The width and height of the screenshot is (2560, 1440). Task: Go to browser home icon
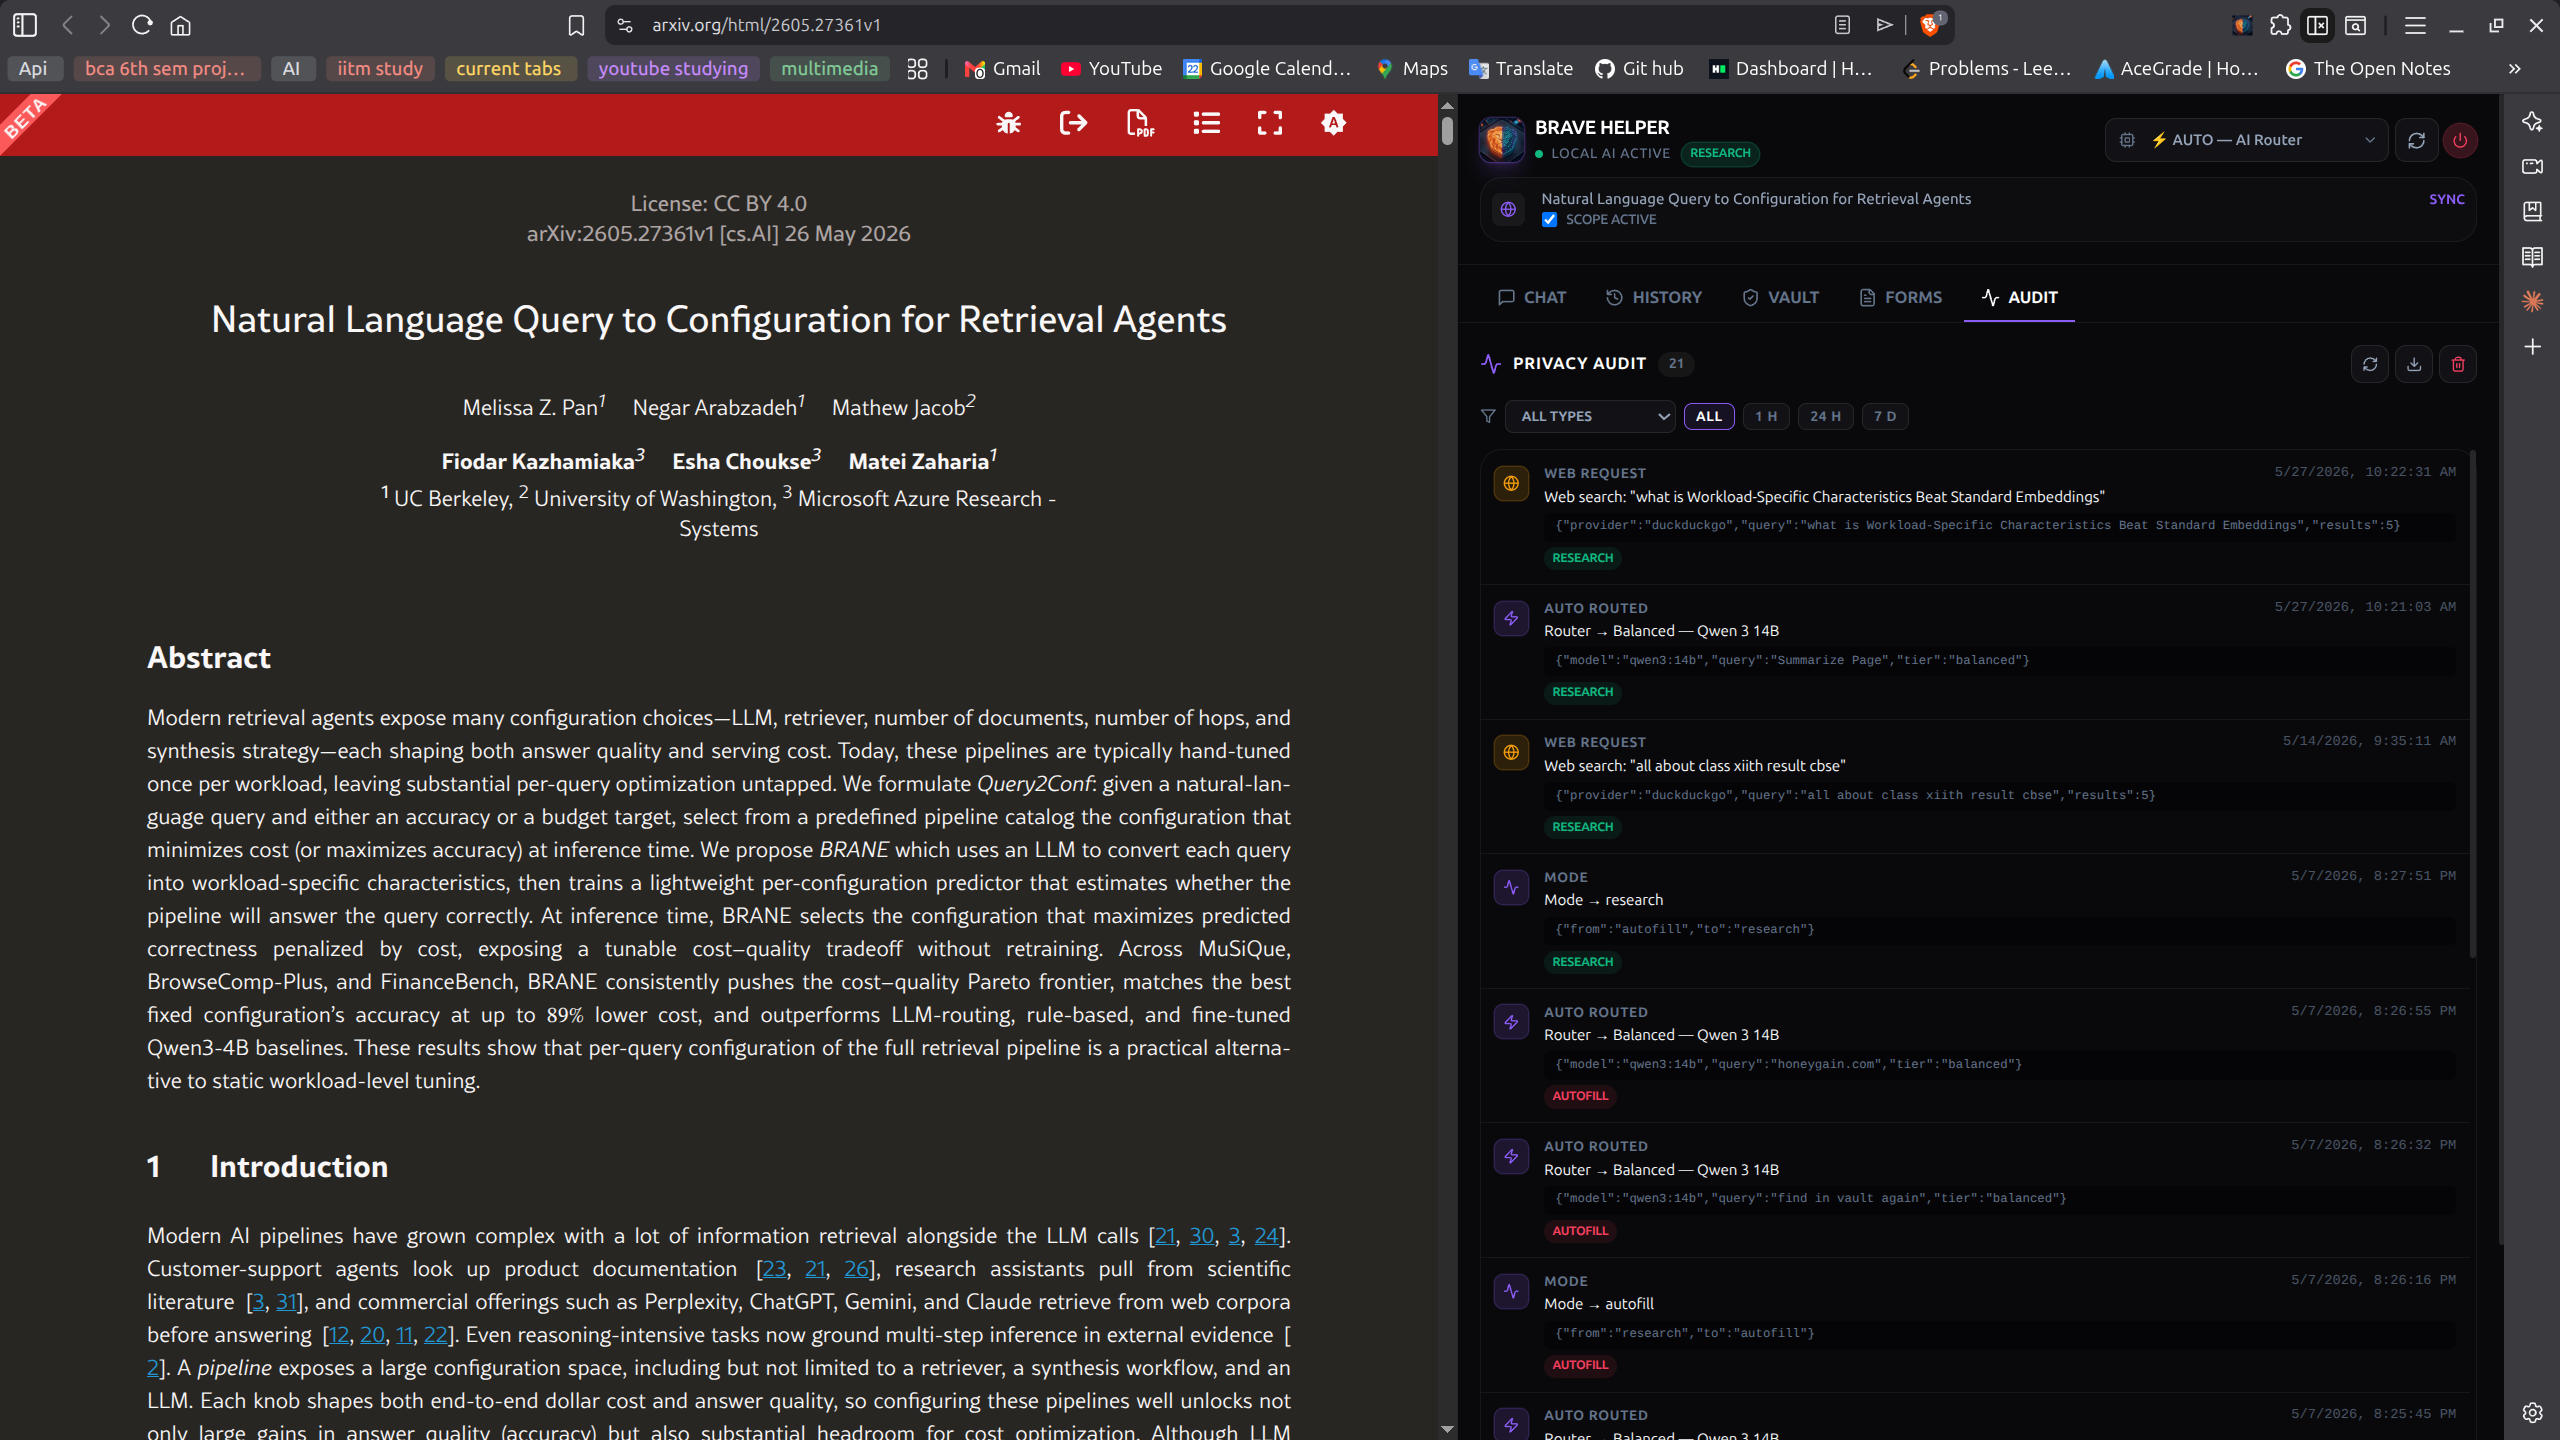click(180, 25)
